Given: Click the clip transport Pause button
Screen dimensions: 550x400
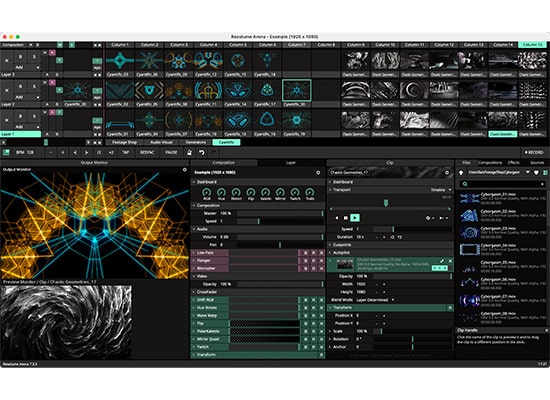Looking at the screenshot, I should pyautogui.click(x=346, y=218).
